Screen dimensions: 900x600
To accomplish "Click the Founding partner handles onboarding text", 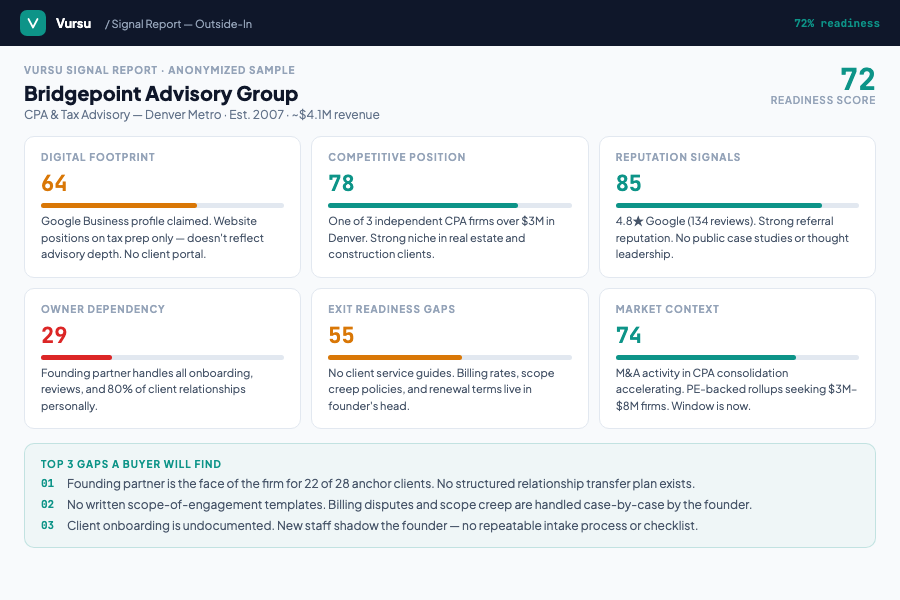I will pyautogui.click(x=147, y=389).
